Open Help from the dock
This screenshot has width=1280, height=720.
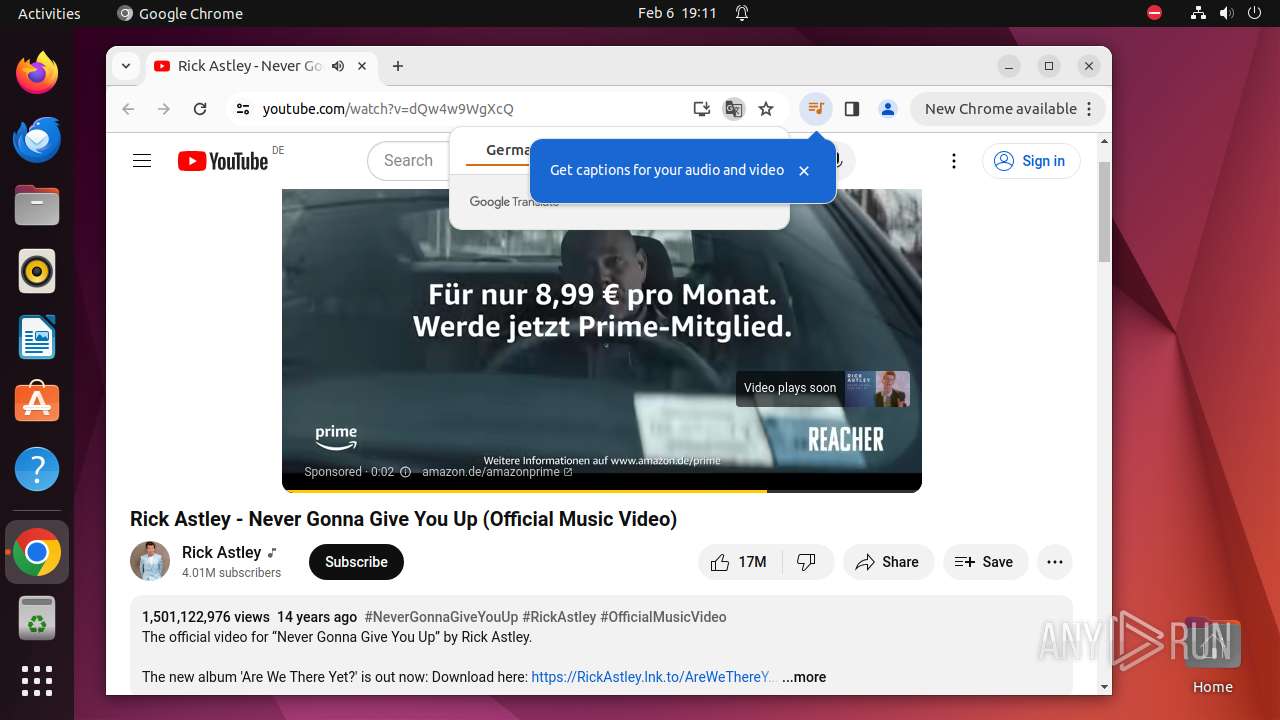[37, 469]
